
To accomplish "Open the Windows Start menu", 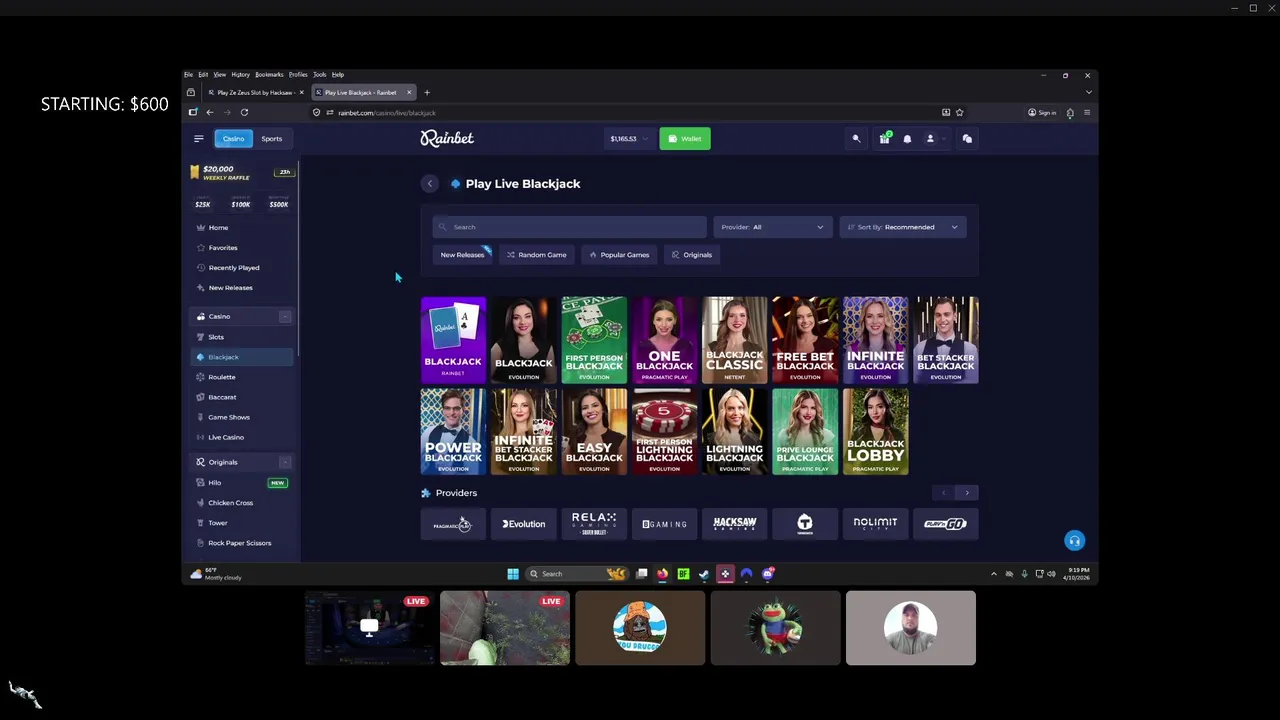I will click(x=513, y=574).
